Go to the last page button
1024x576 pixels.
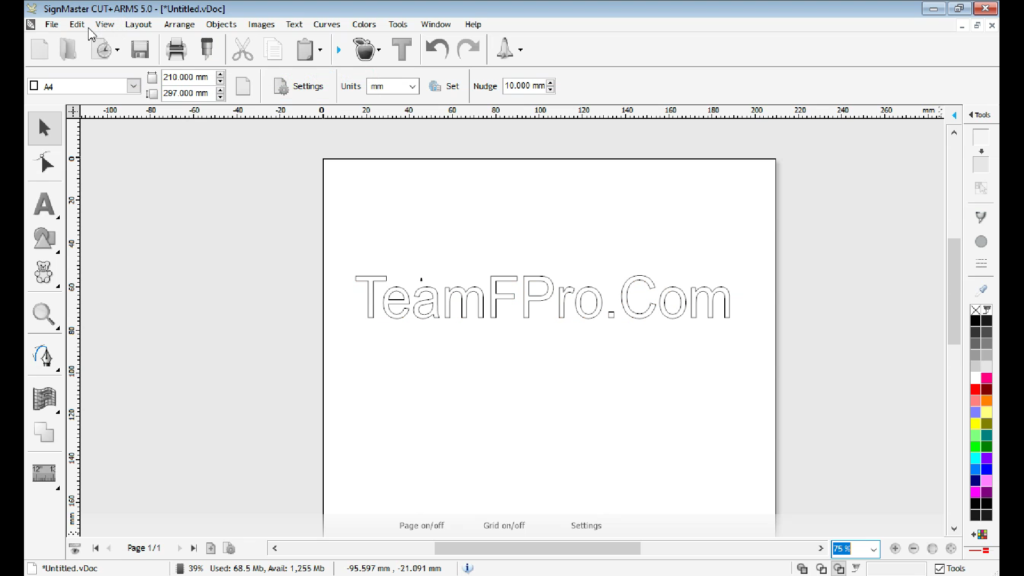coord(193,549)
